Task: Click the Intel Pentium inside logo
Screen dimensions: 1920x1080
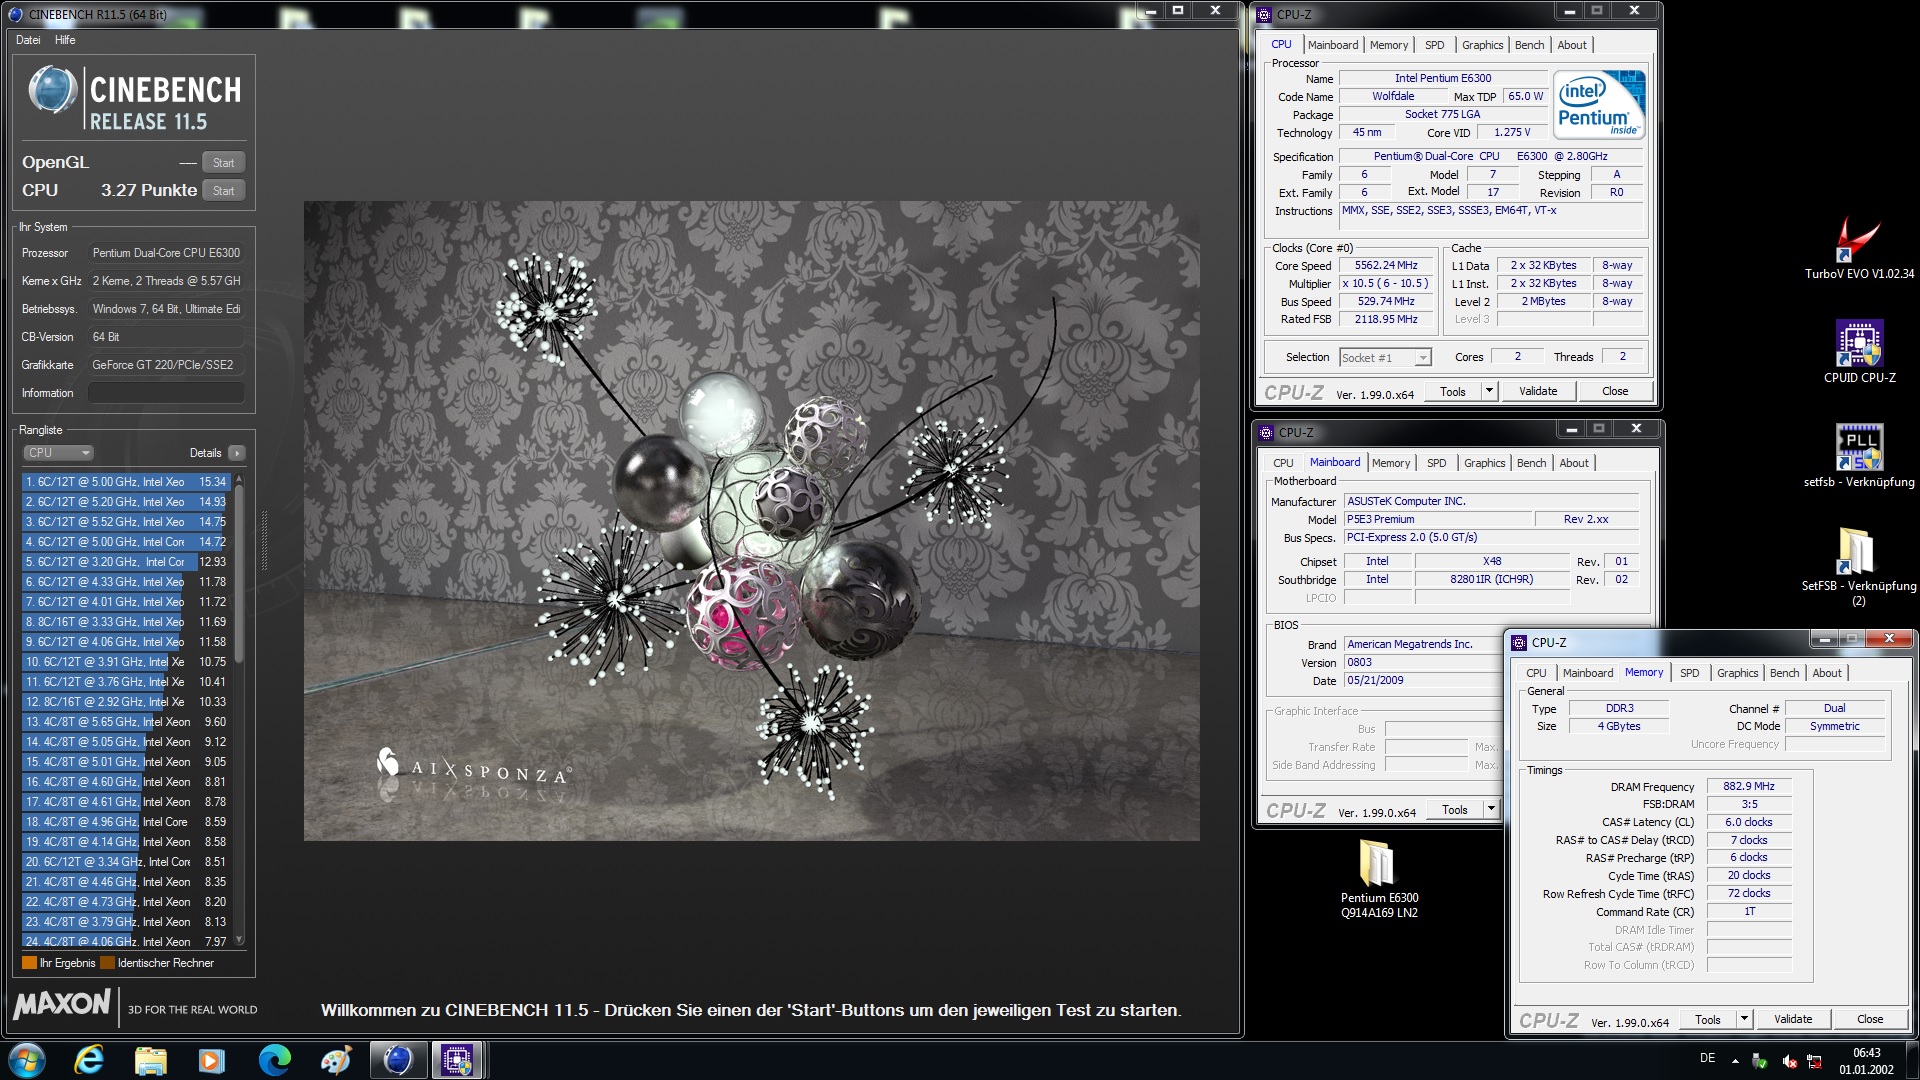Action: (1598, 104)
